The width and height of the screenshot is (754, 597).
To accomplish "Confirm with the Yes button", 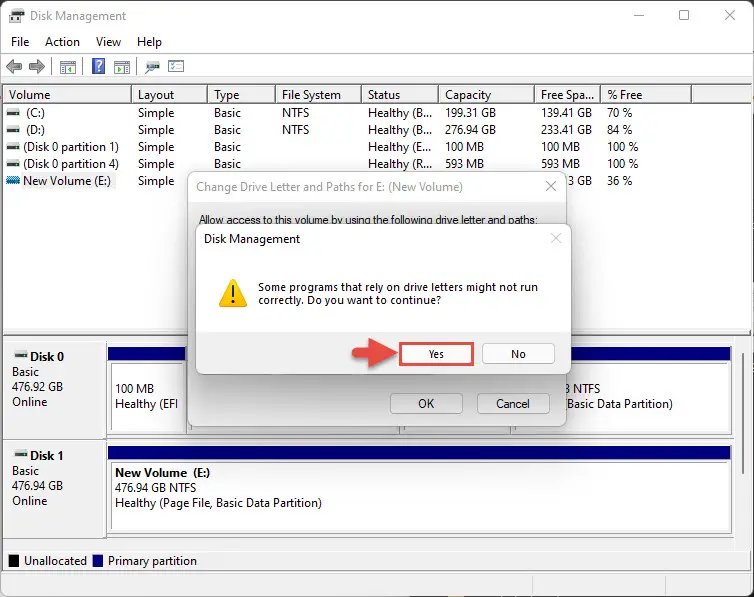I will (436, 354).
